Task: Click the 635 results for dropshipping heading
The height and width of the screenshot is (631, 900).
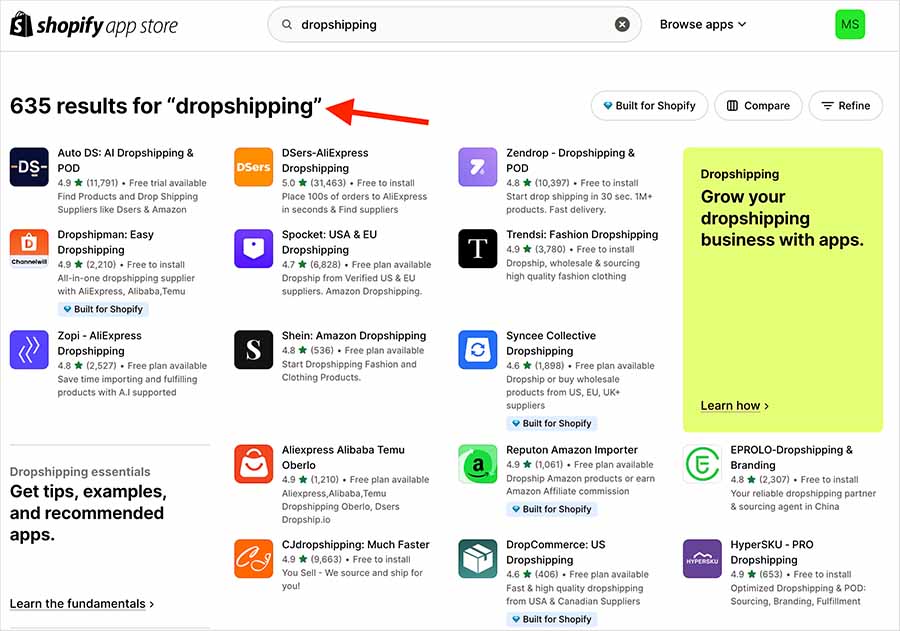Action: point(165,106)
